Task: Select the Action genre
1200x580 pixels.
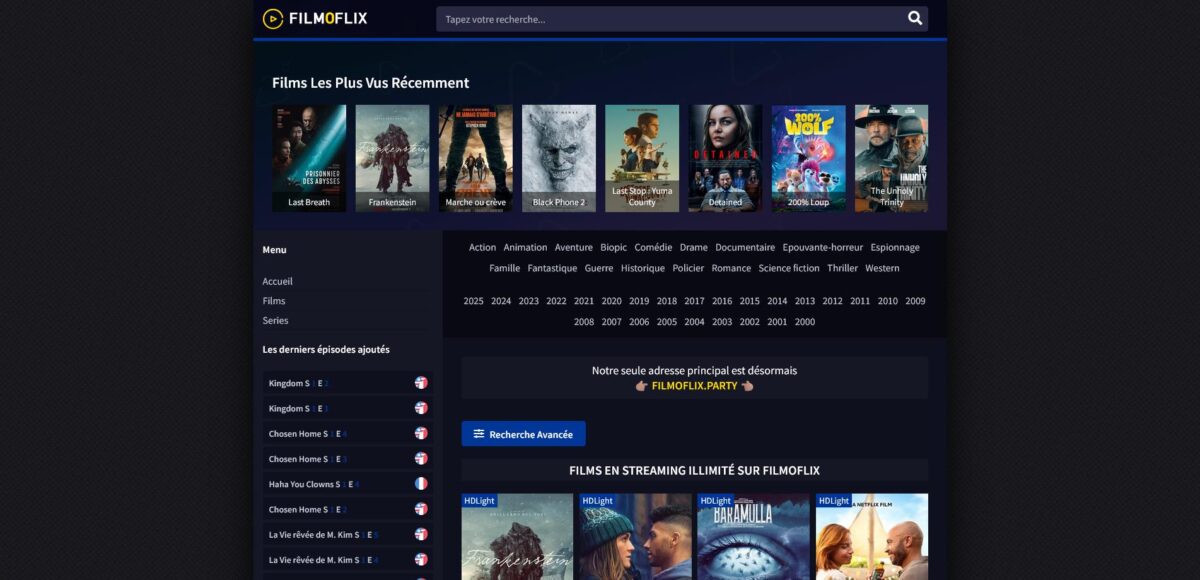Action: pos(482,247)
